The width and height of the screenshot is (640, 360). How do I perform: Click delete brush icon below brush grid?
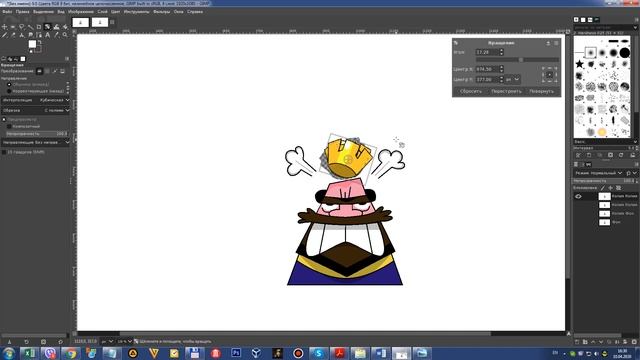click(610, 156)
